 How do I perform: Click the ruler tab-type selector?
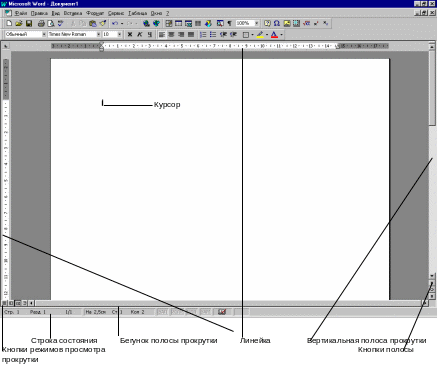click(x=6, y=46)
